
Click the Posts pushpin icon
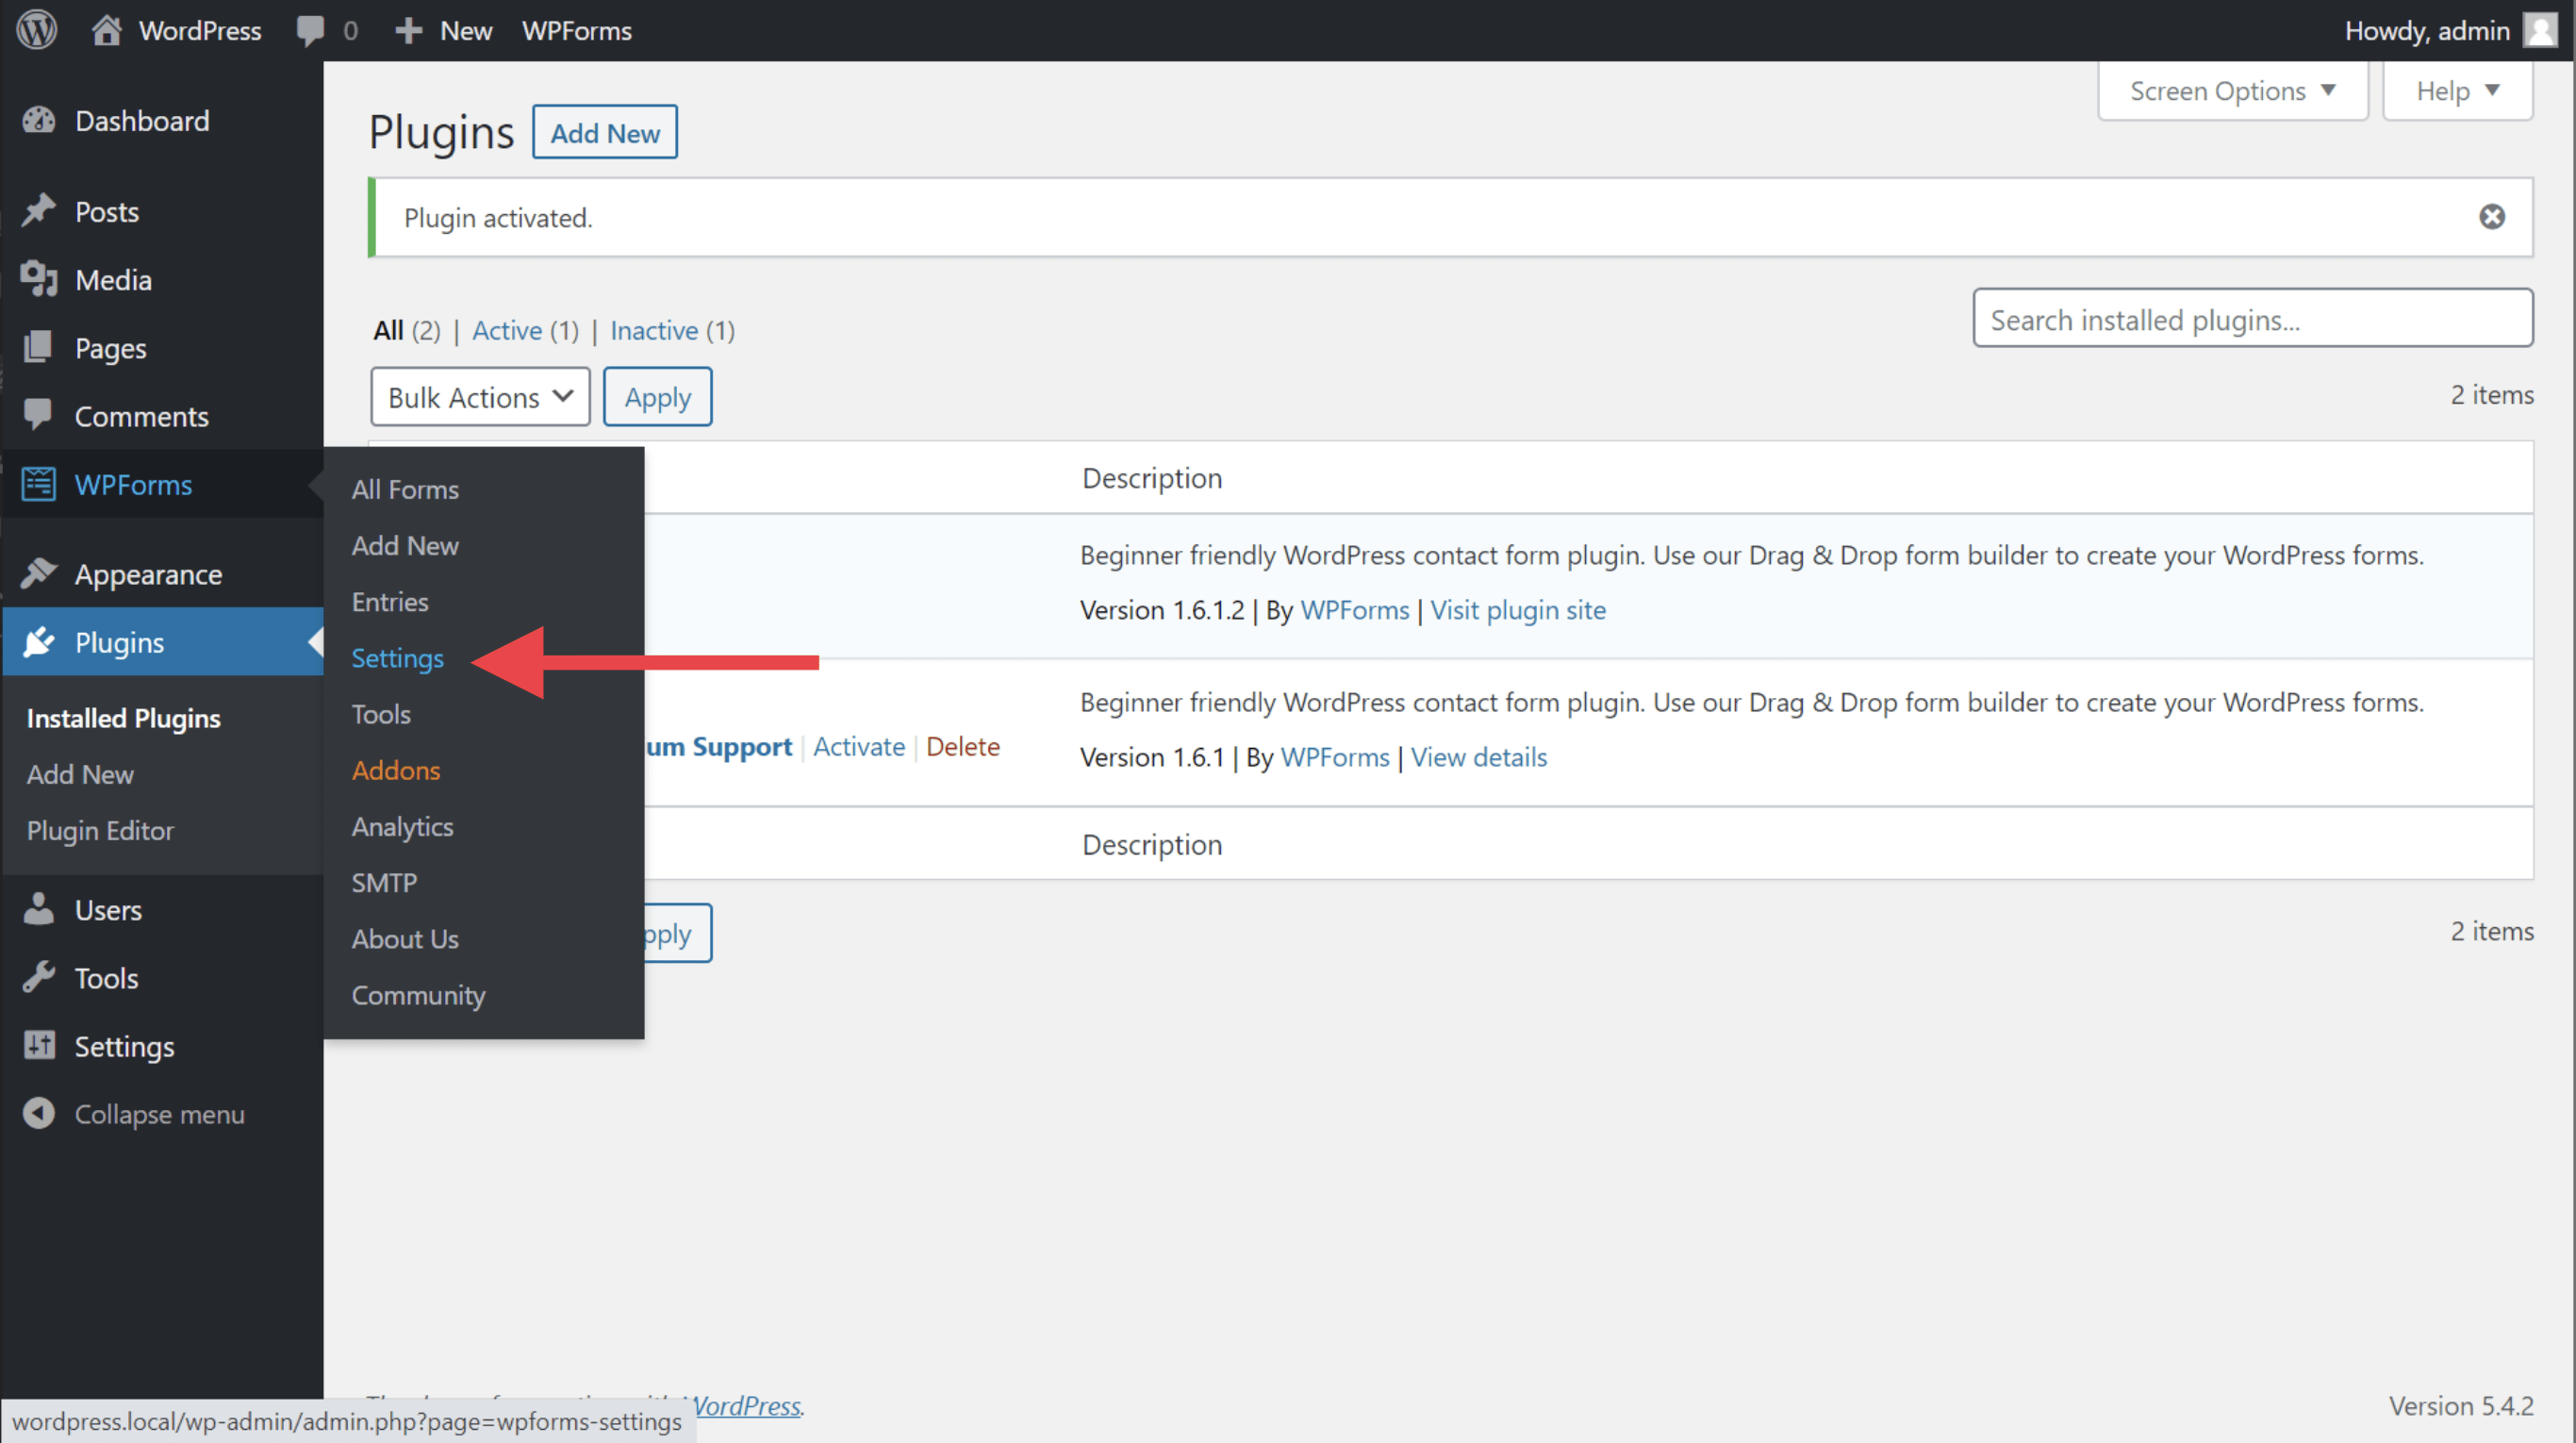coord(39,211)
